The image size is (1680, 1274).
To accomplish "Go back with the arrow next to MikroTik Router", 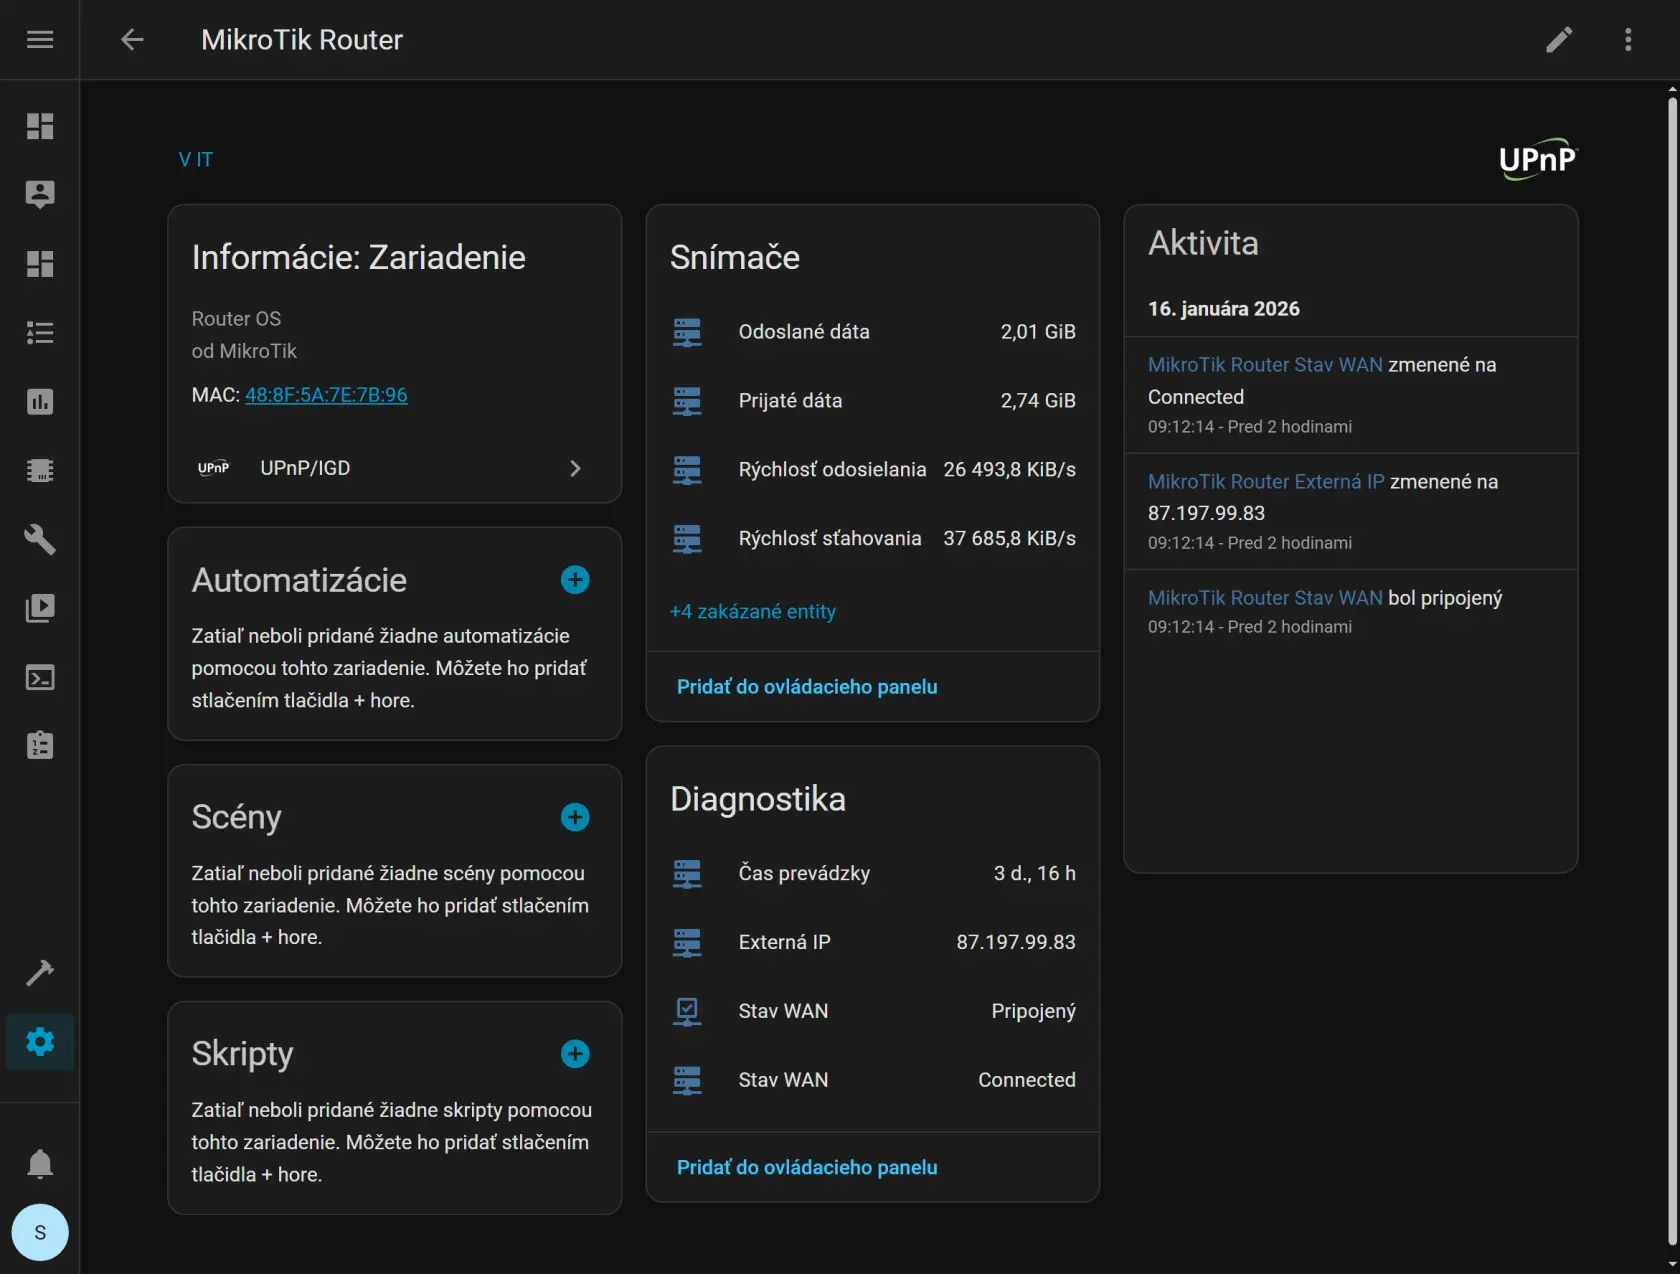I will pyautogui.click(x=131, y=39).
